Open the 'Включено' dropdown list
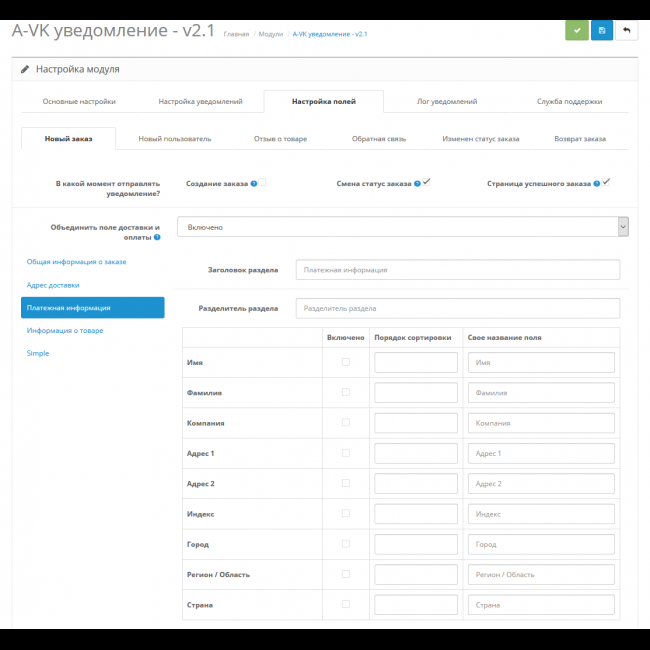 point(402,227)
